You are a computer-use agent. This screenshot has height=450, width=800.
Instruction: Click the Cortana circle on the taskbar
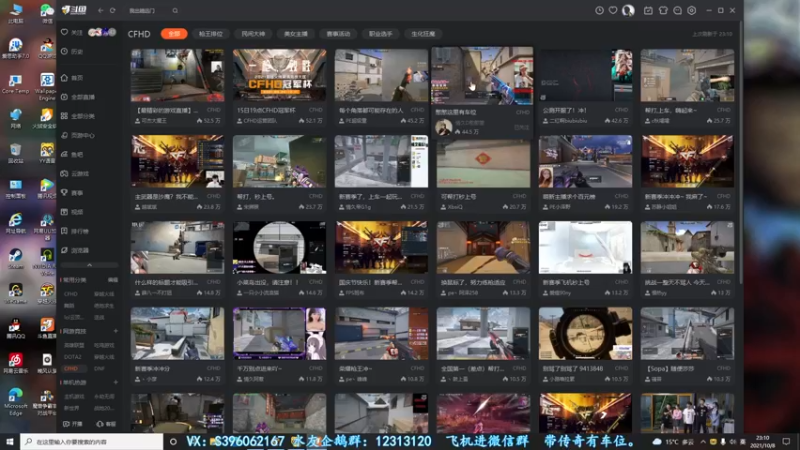tap(173, 441)
